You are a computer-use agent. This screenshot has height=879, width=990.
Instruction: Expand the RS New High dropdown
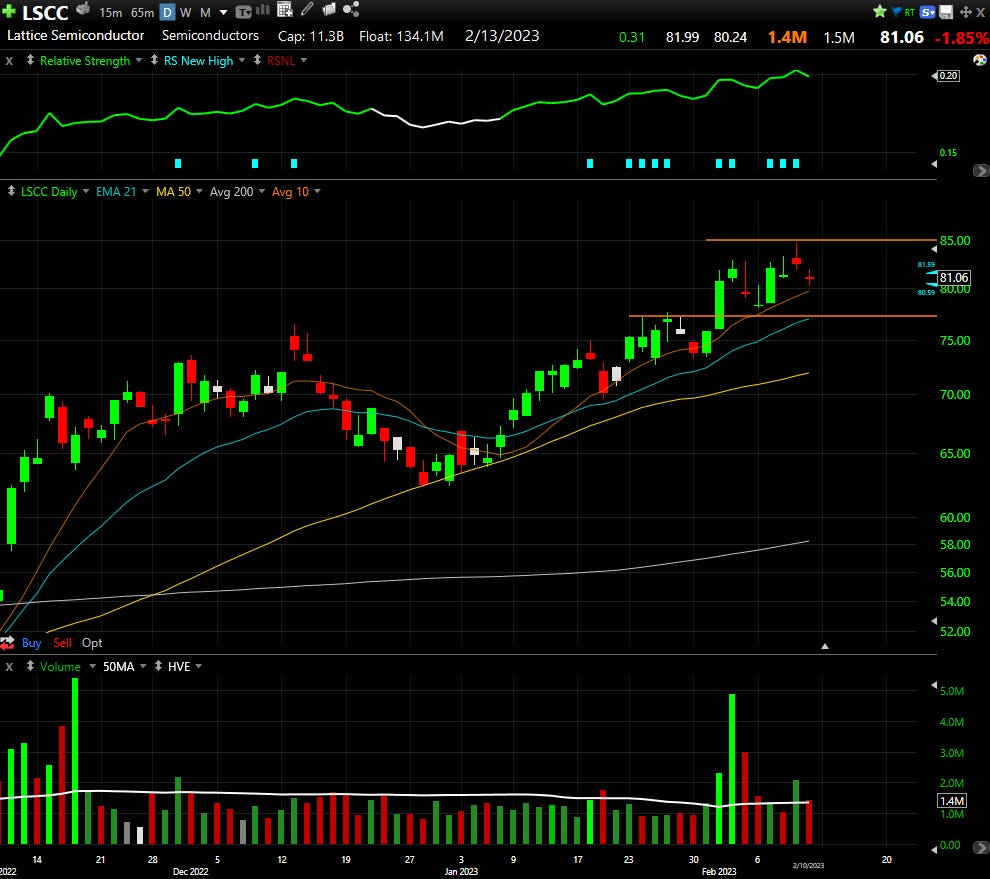(x=242, y=60)
